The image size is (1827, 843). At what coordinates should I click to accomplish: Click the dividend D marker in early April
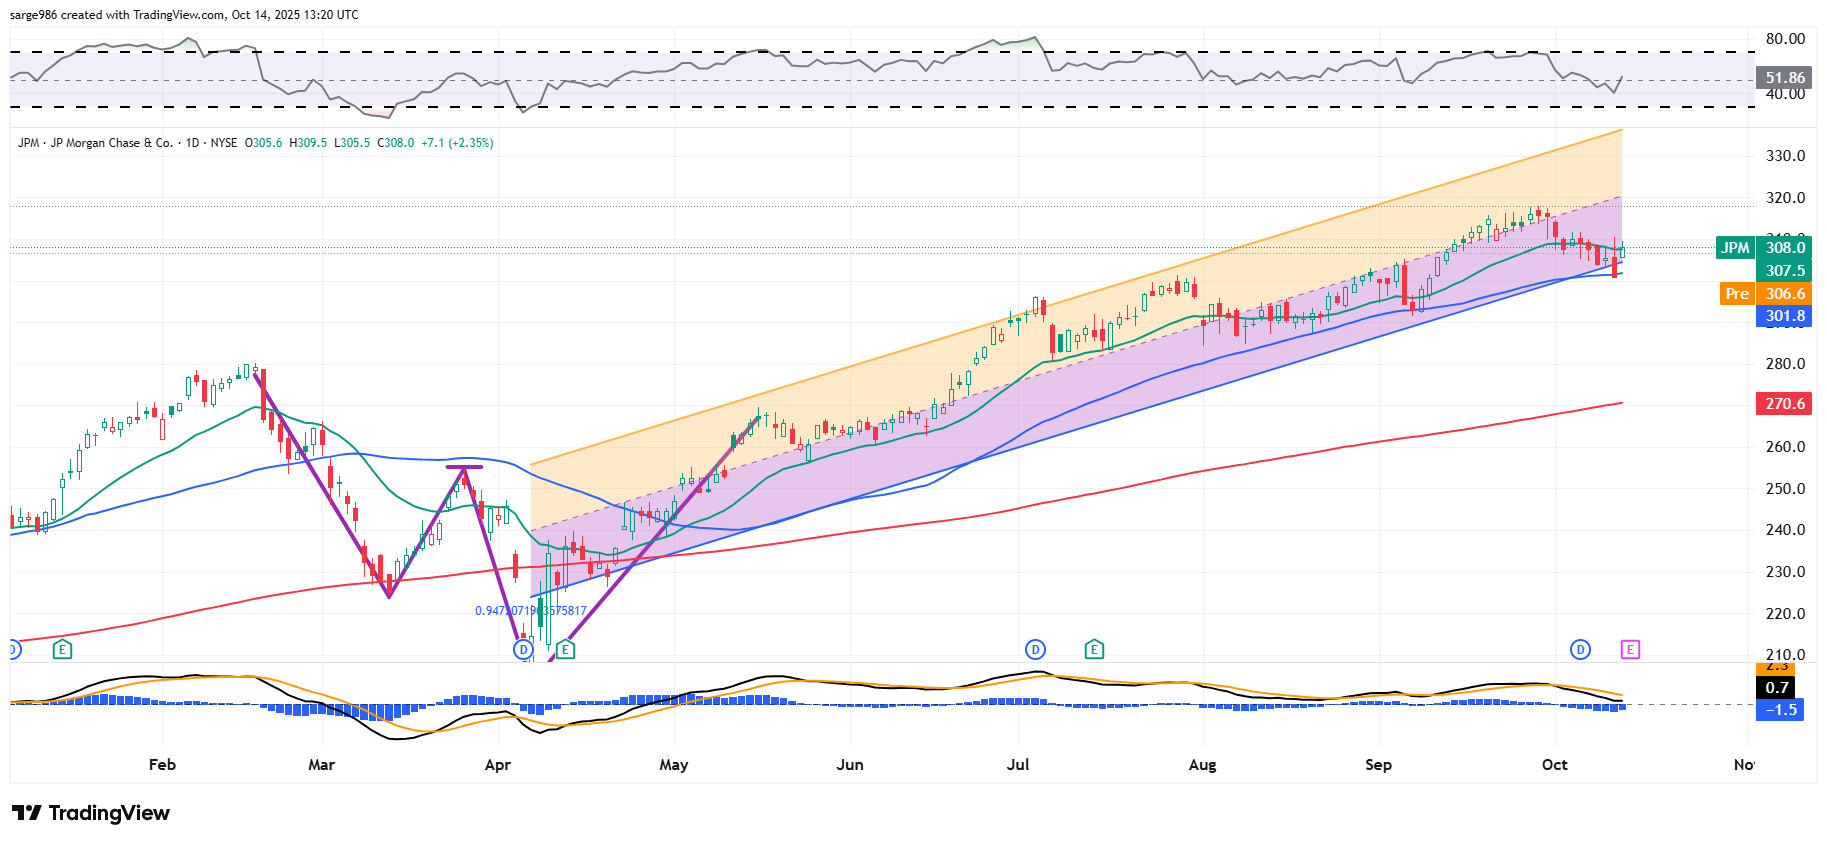tap(523, 650)
